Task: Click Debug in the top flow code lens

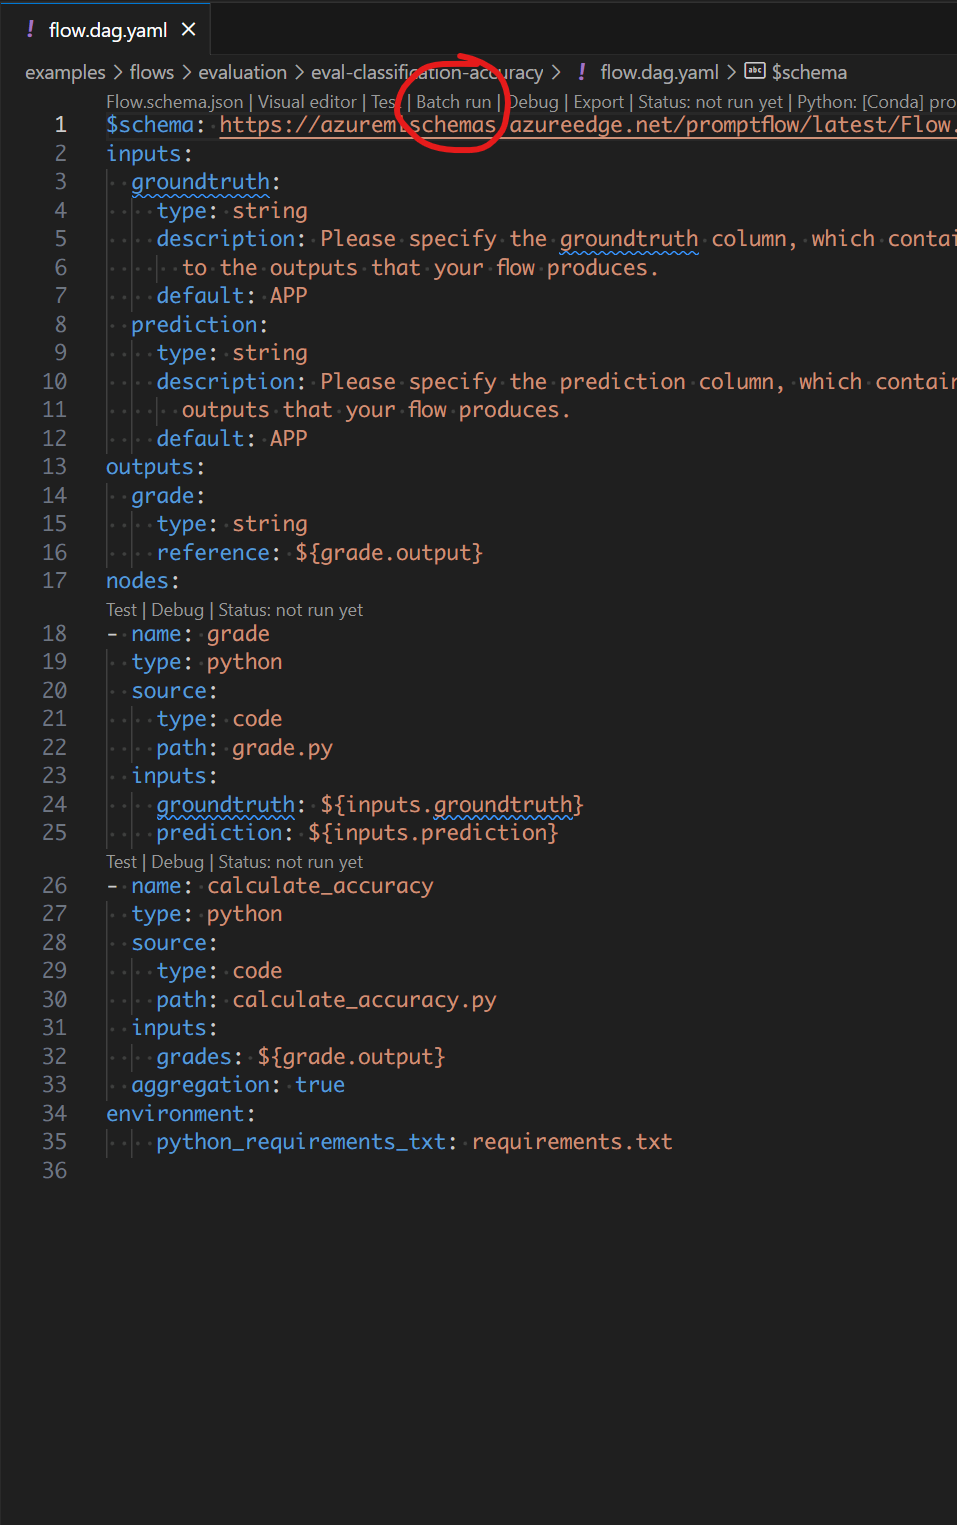Action: click(534, 102)
